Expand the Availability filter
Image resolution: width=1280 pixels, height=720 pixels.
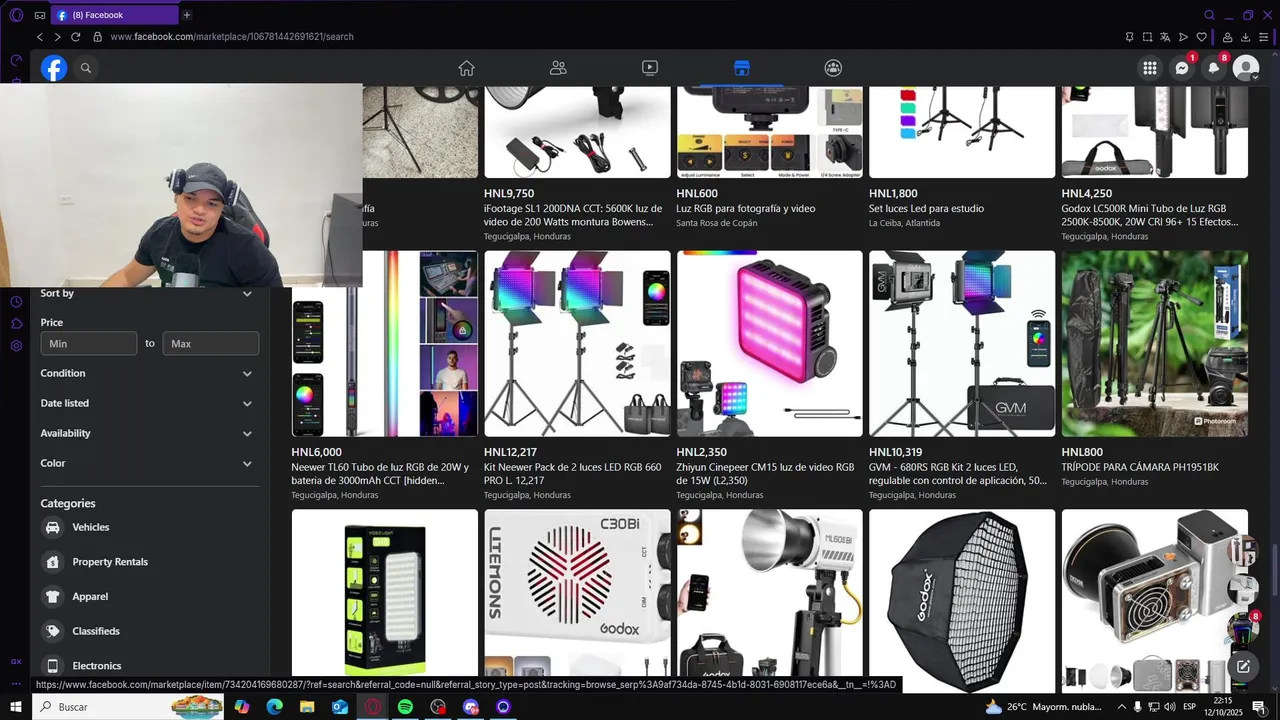[x=147, y=433]
